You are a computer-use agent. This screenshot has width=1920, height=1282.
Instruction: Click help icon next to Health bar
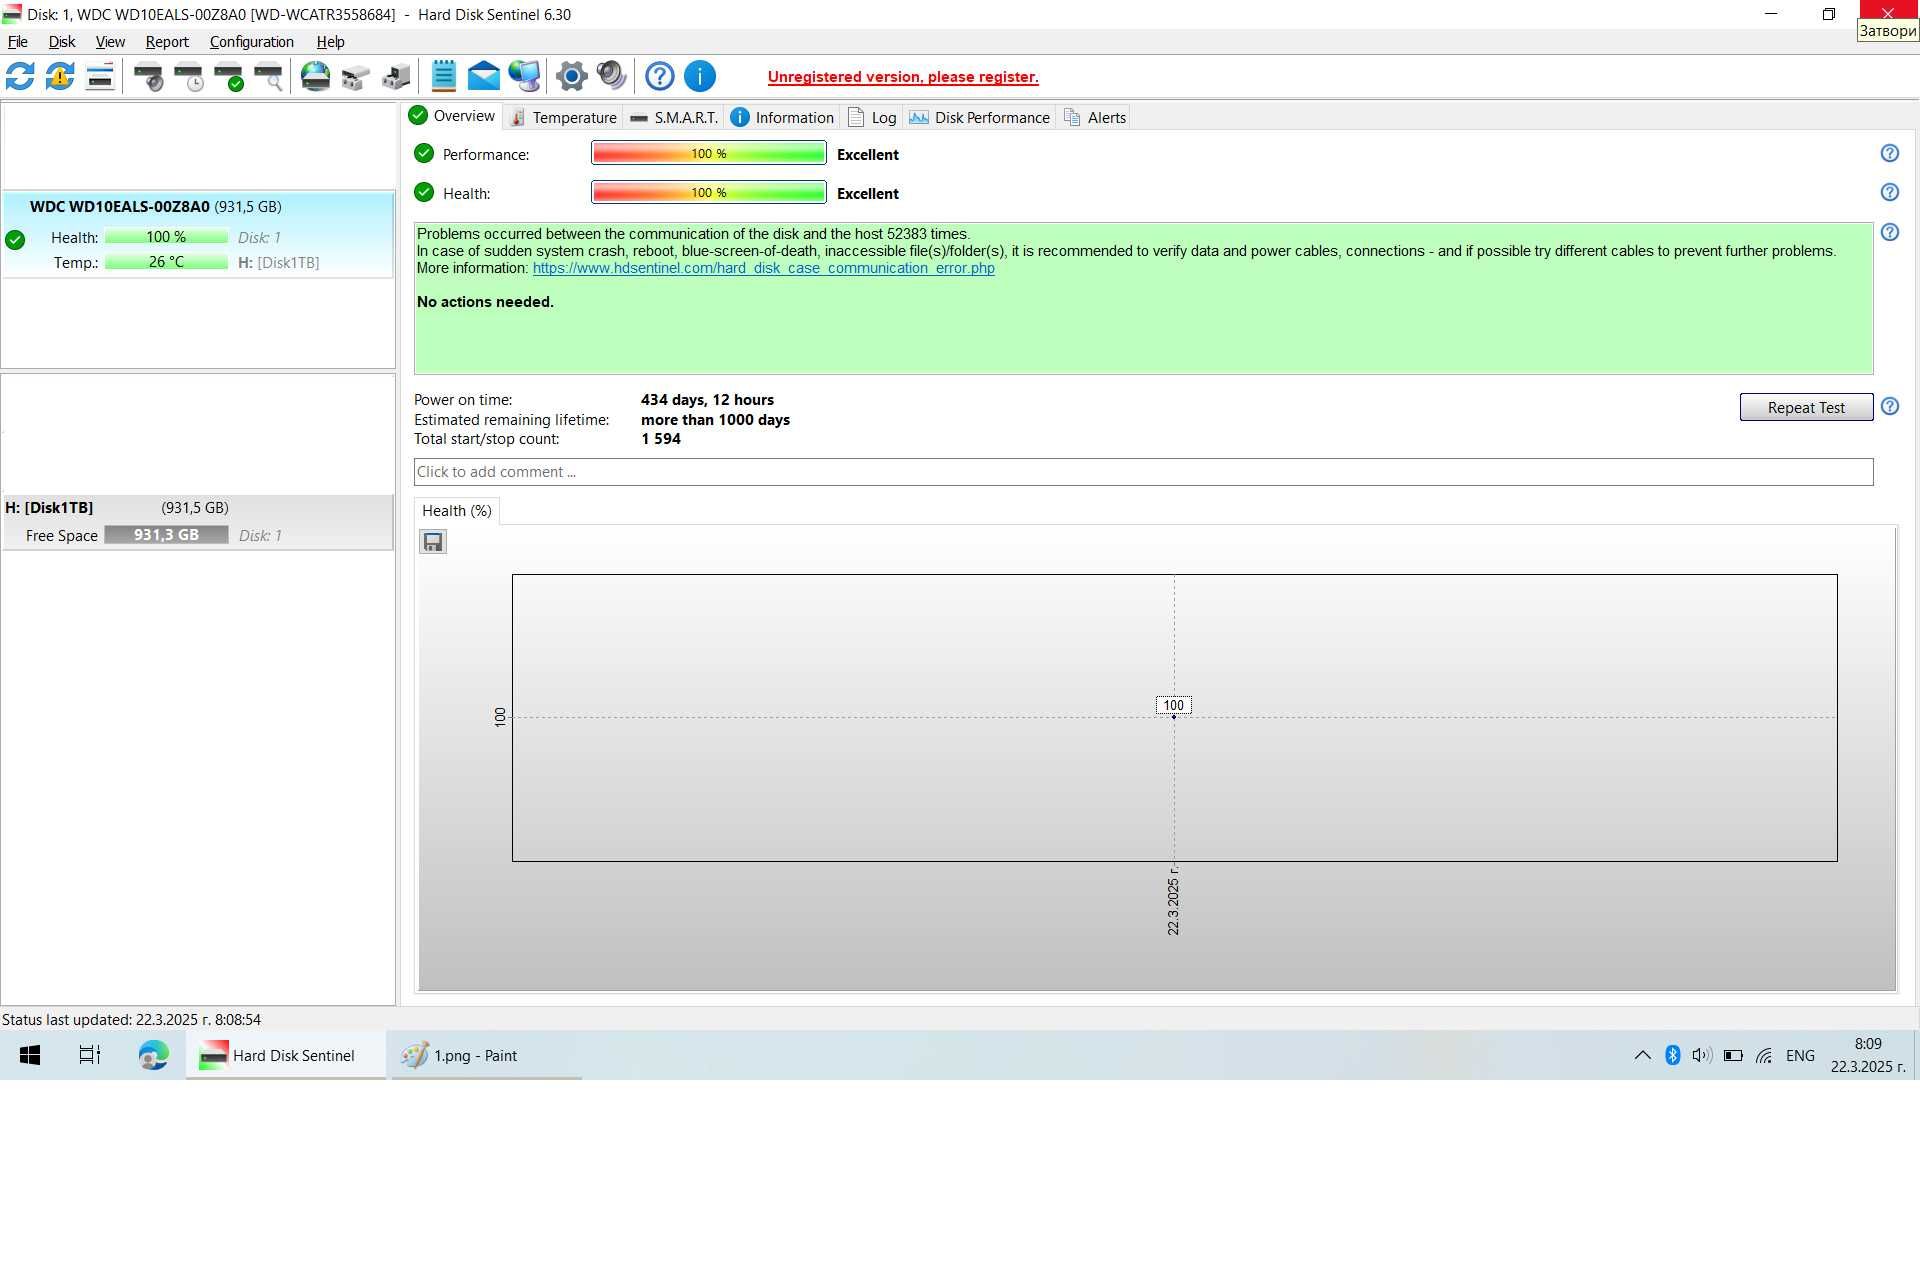1889,192
